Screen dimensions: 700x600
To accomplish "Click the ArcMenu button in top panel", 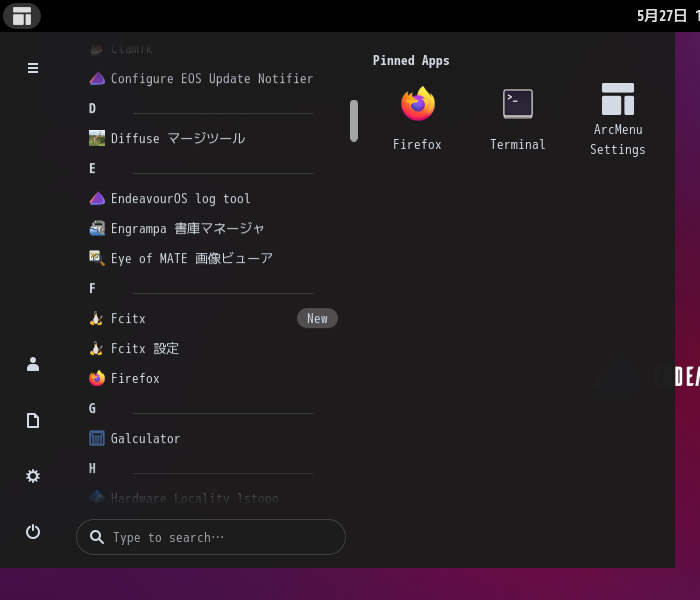I will 22,16.
